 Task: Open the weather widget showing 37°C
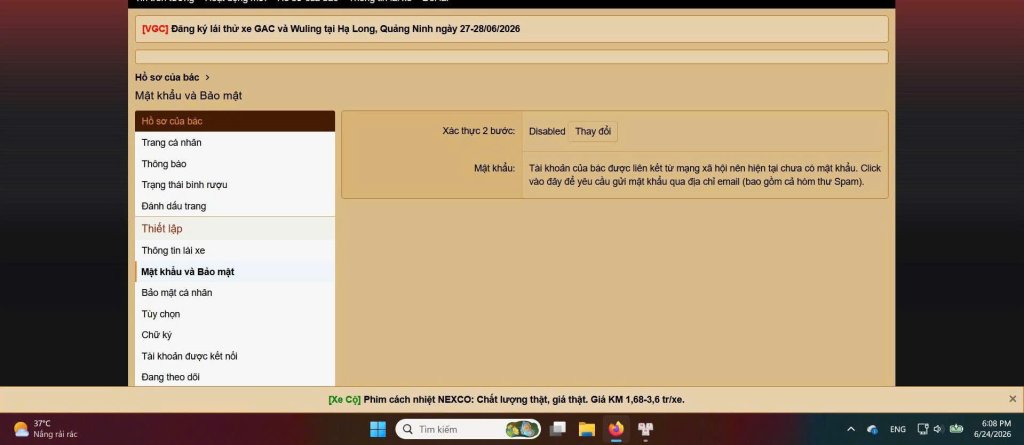pyautogui.click(x=46, y=429)
